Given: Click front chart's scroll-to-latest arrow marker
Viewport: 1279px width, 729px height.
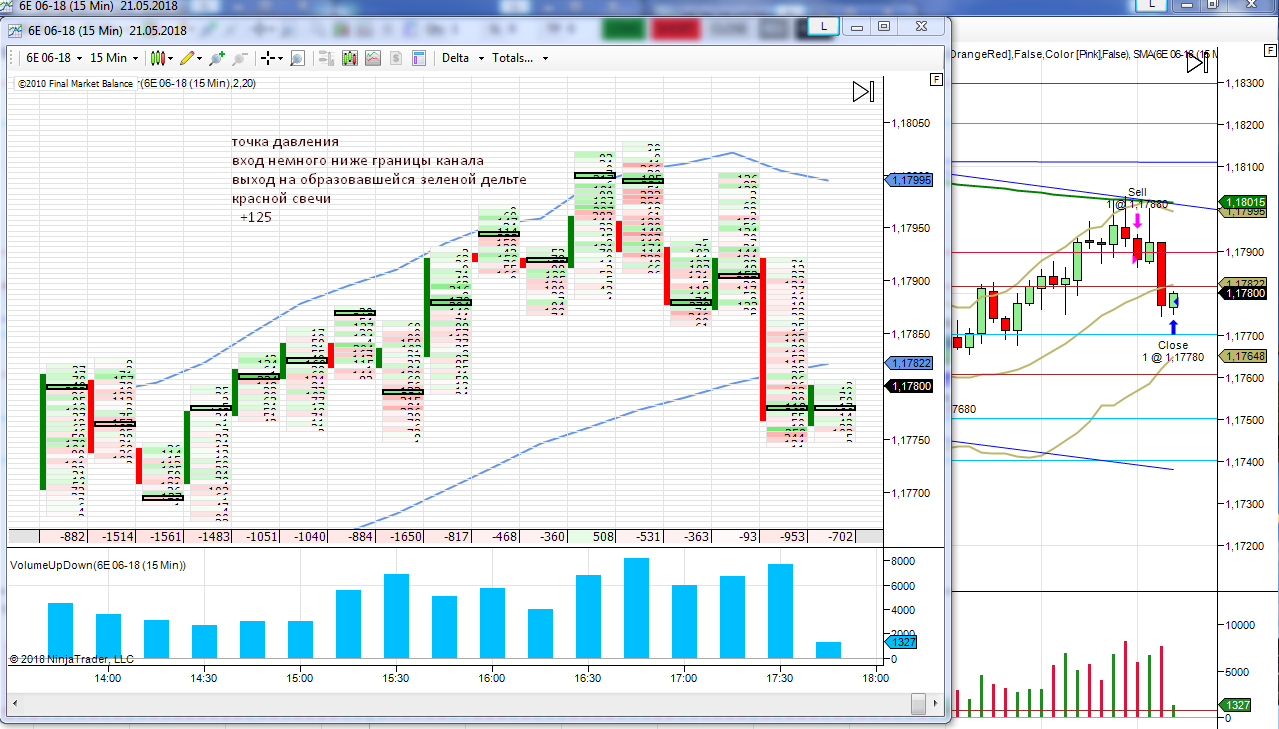Looking at the screenshot, I should tap(863, 92).
